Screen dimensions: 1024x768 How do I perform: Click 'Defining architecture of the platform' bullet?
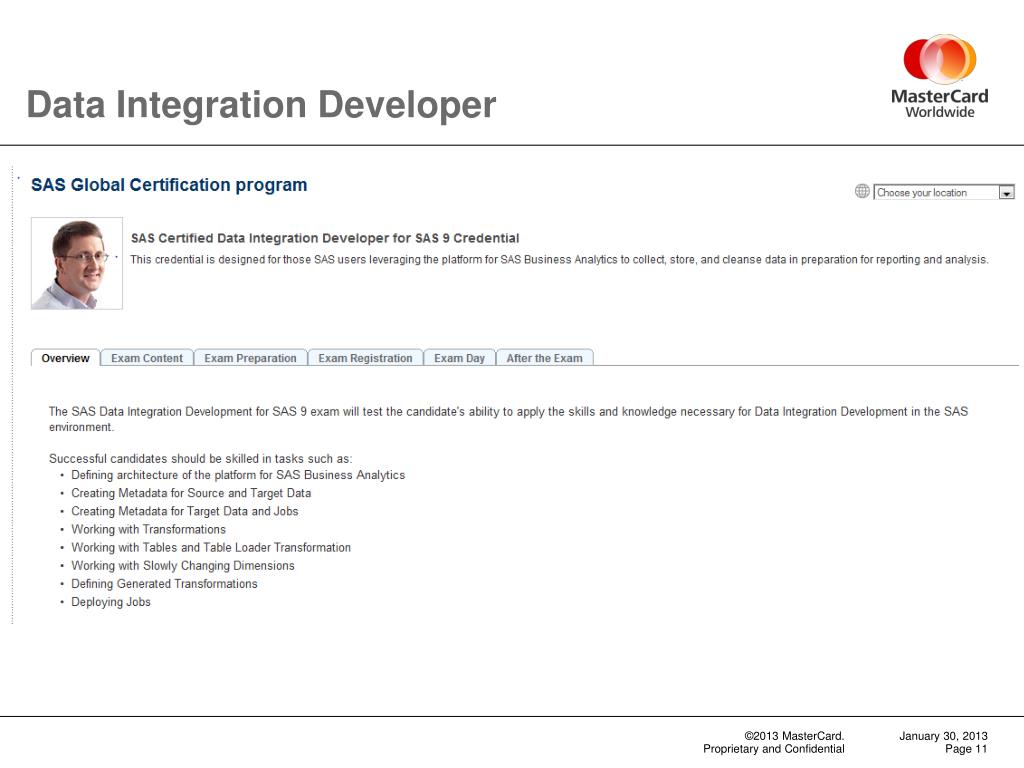point(238,475)
